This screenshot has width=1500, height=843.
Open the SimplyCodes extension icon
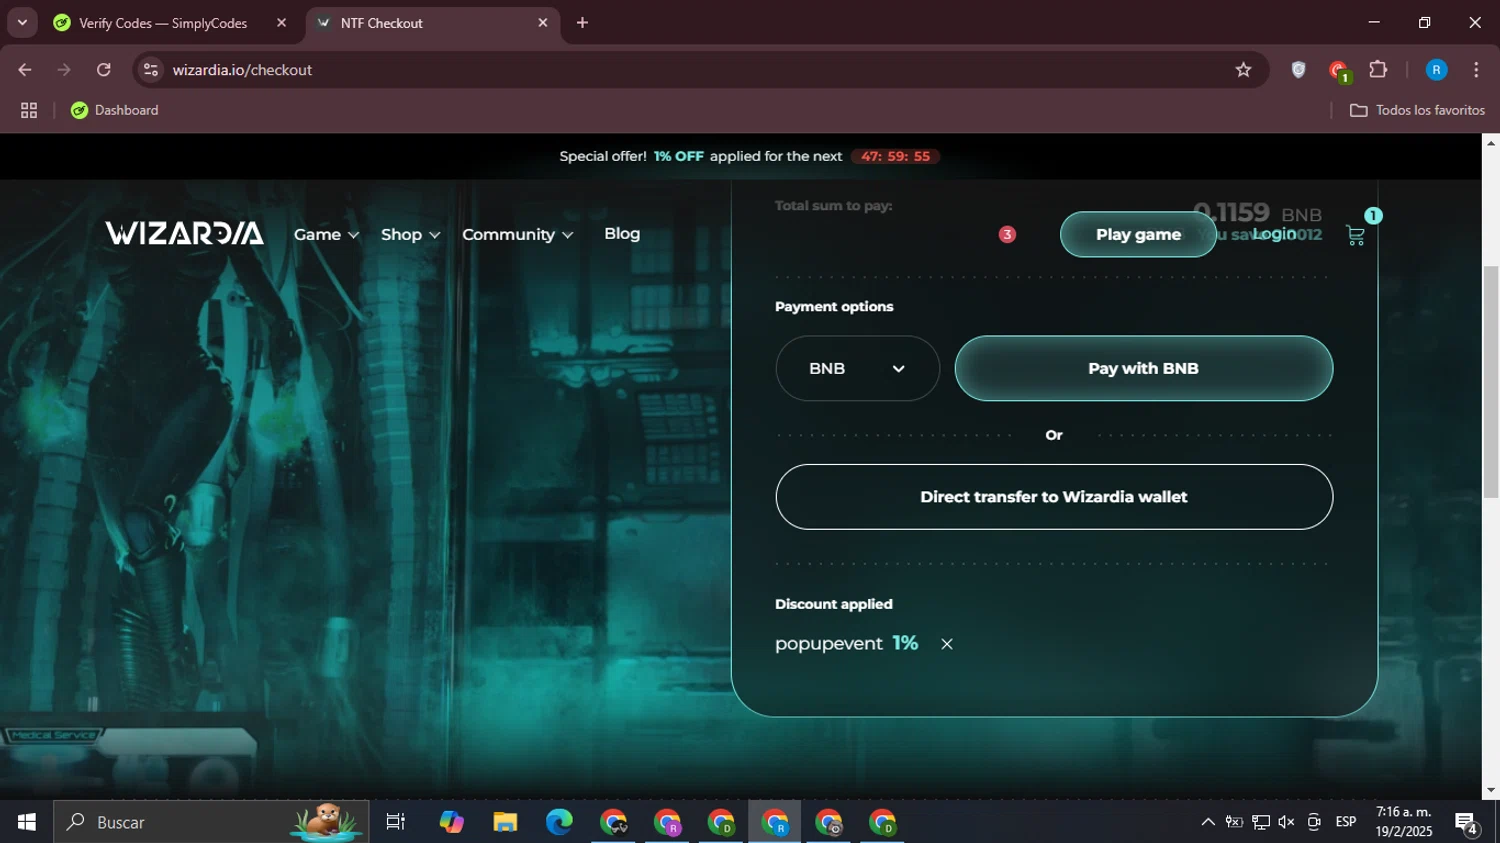1338,70
